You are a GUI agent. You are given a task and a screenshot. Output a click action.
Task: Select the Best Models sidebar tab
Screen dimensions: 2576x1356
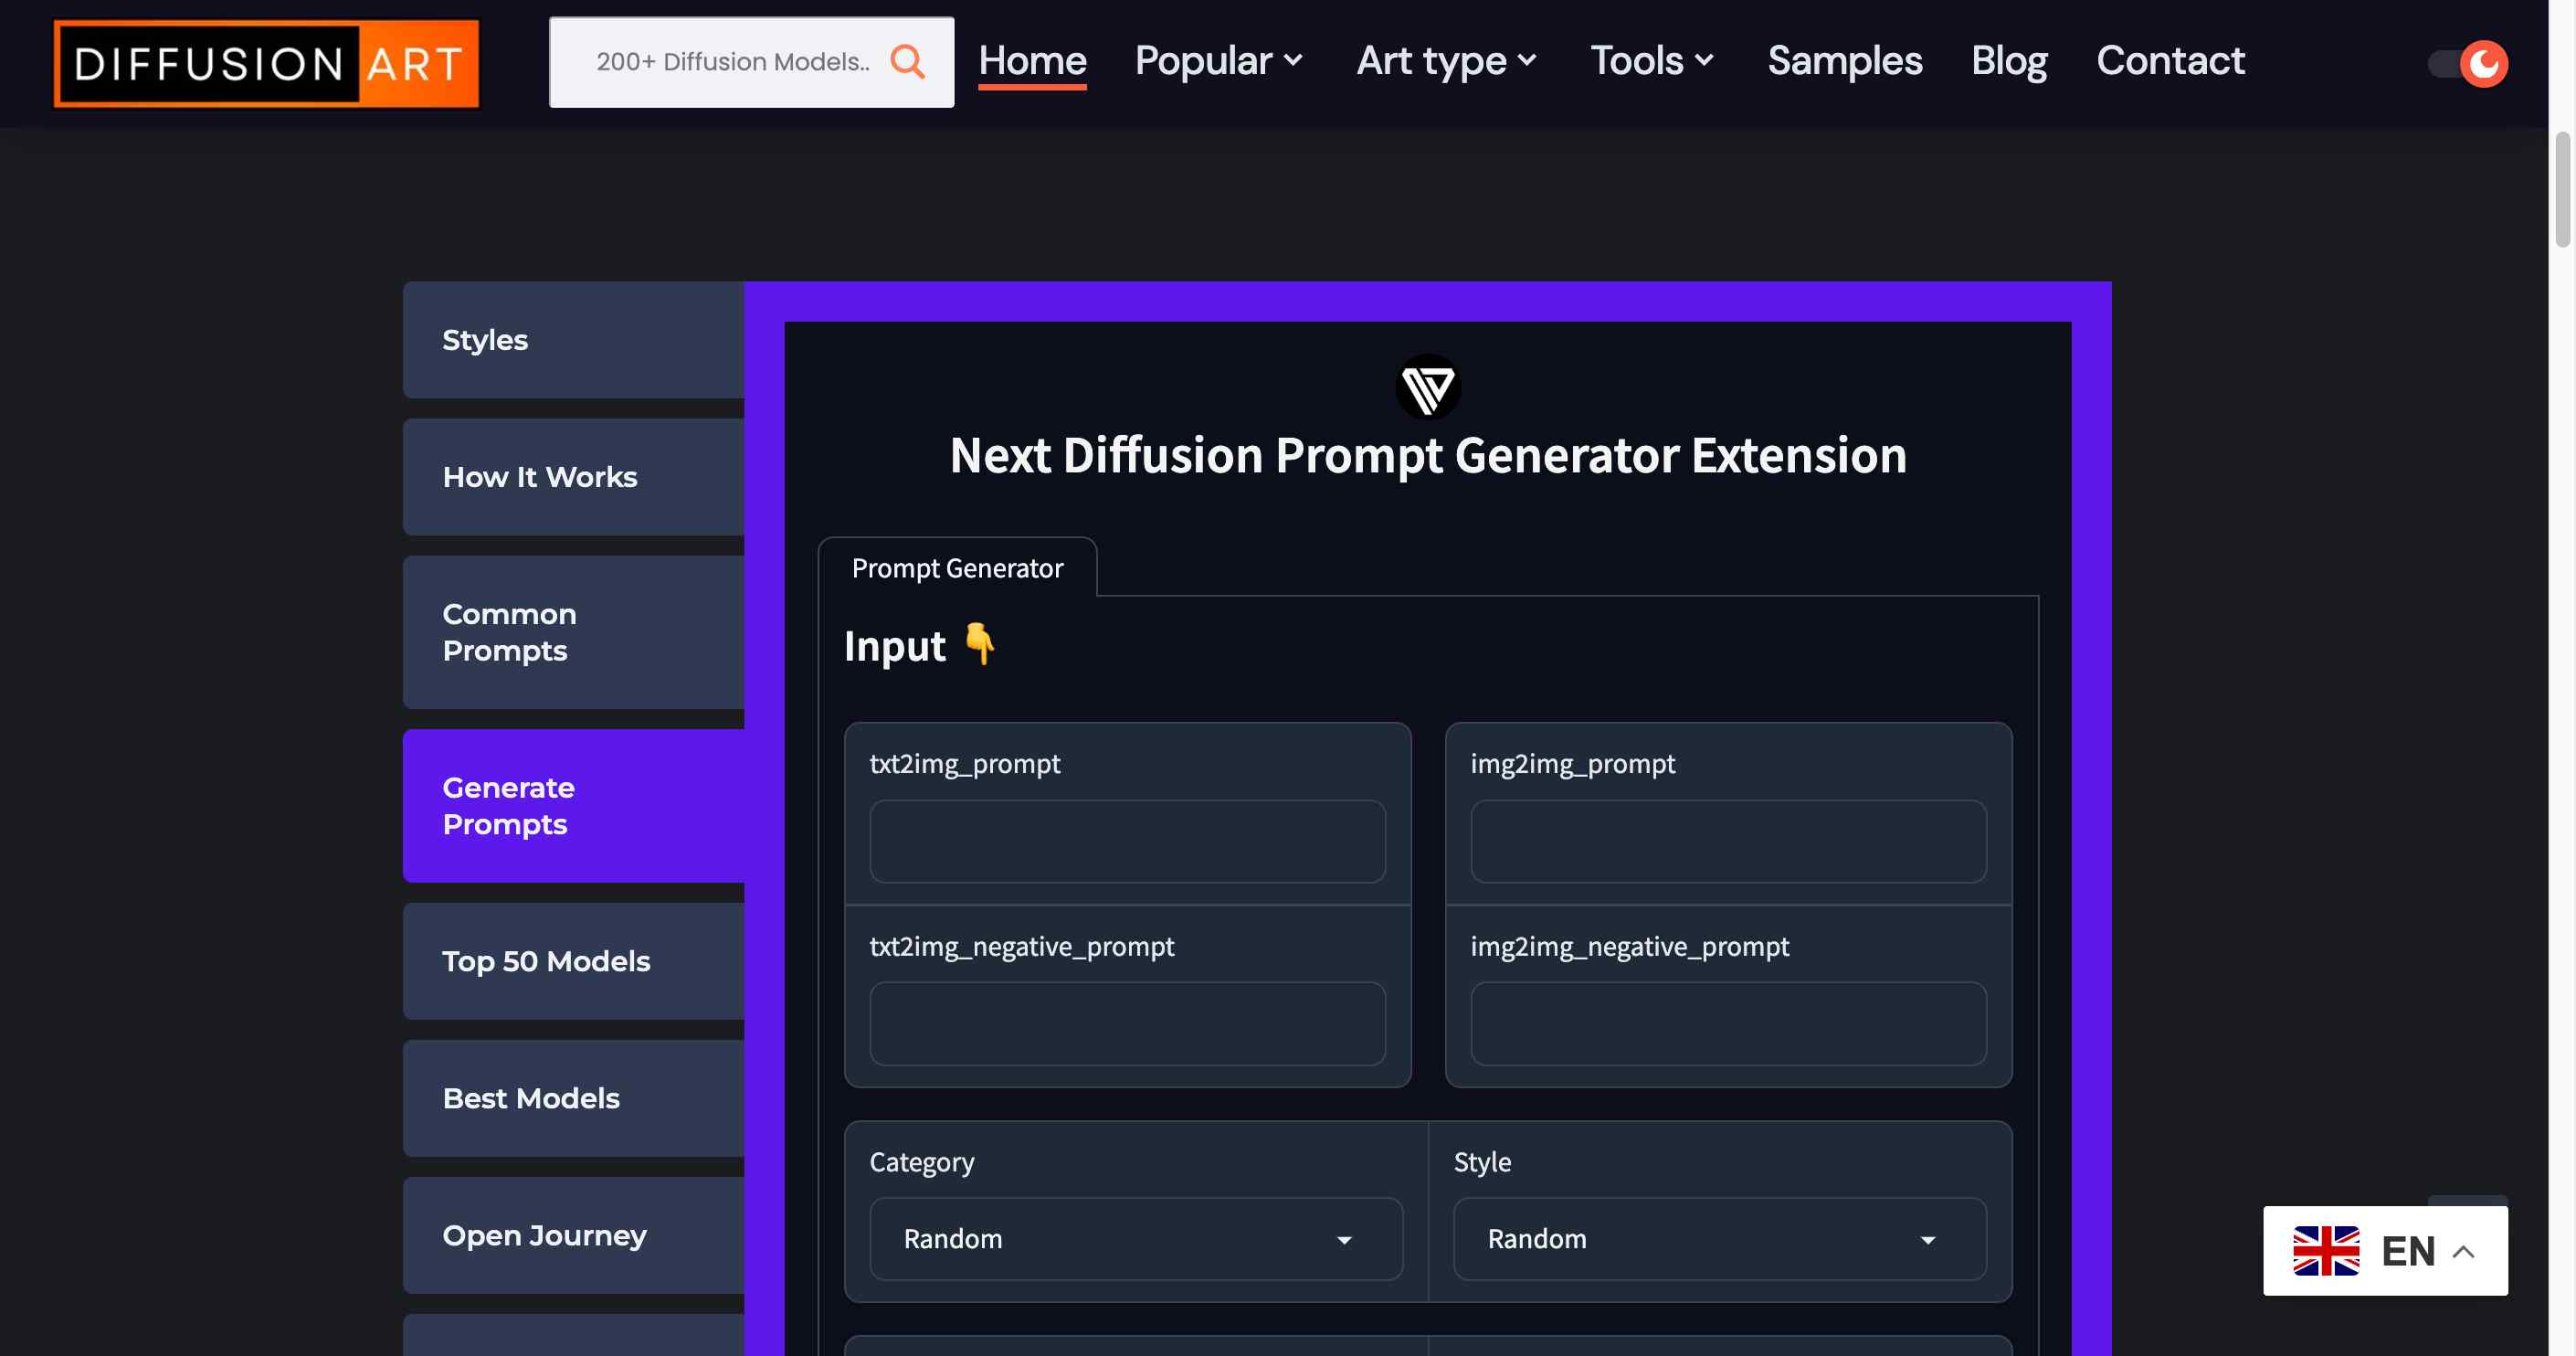pyautogui.click(x=573, y=1098)
